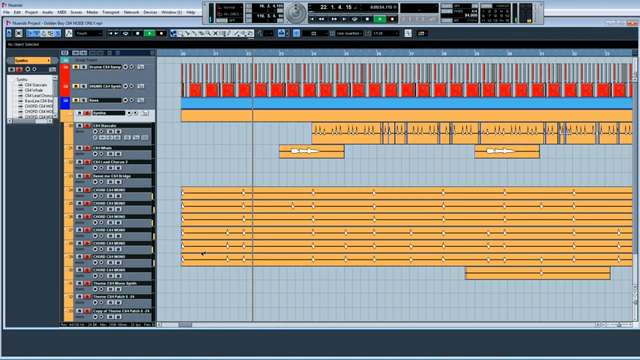Select the Glue tool
The width and height of the screenshot is (640, 360).
point(194,33)
